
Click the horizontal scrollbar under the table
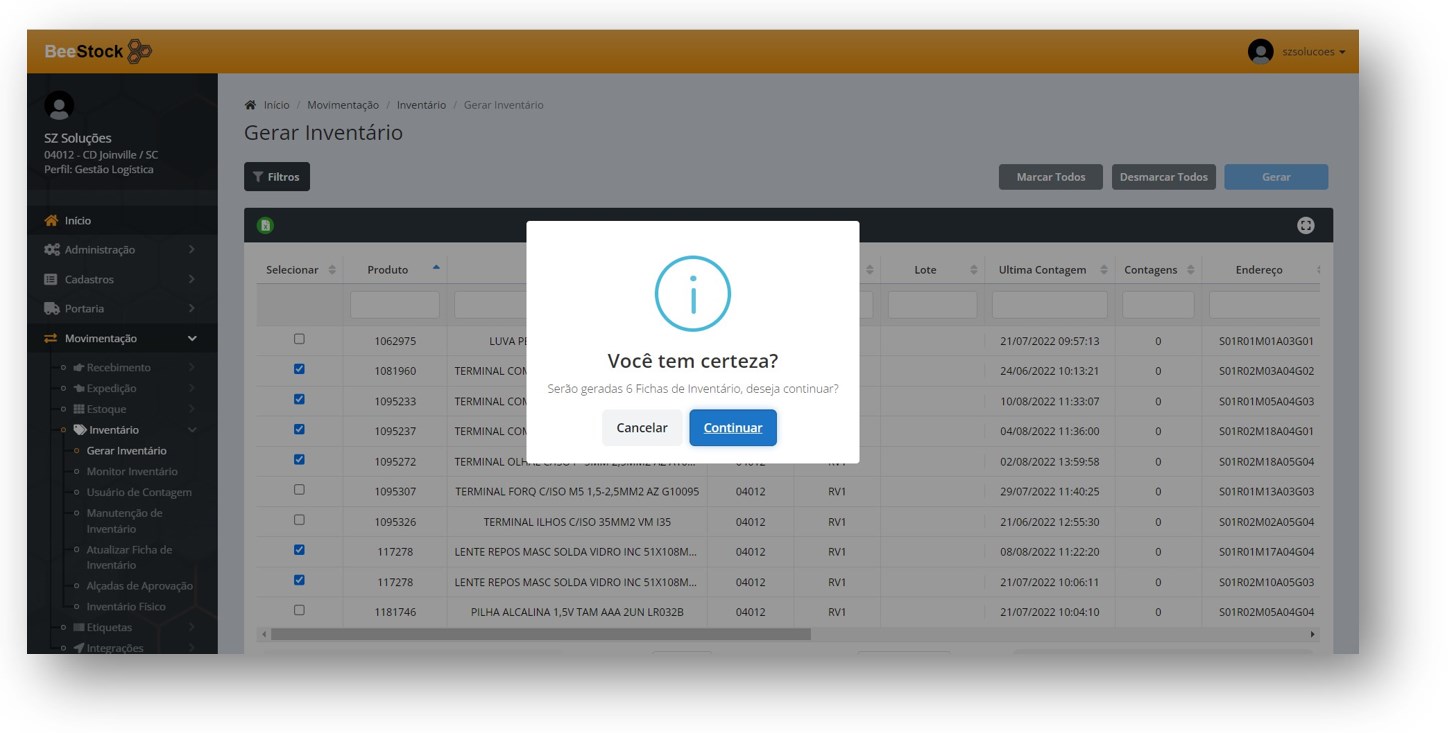pyautogui.click(x=540, y=634)
